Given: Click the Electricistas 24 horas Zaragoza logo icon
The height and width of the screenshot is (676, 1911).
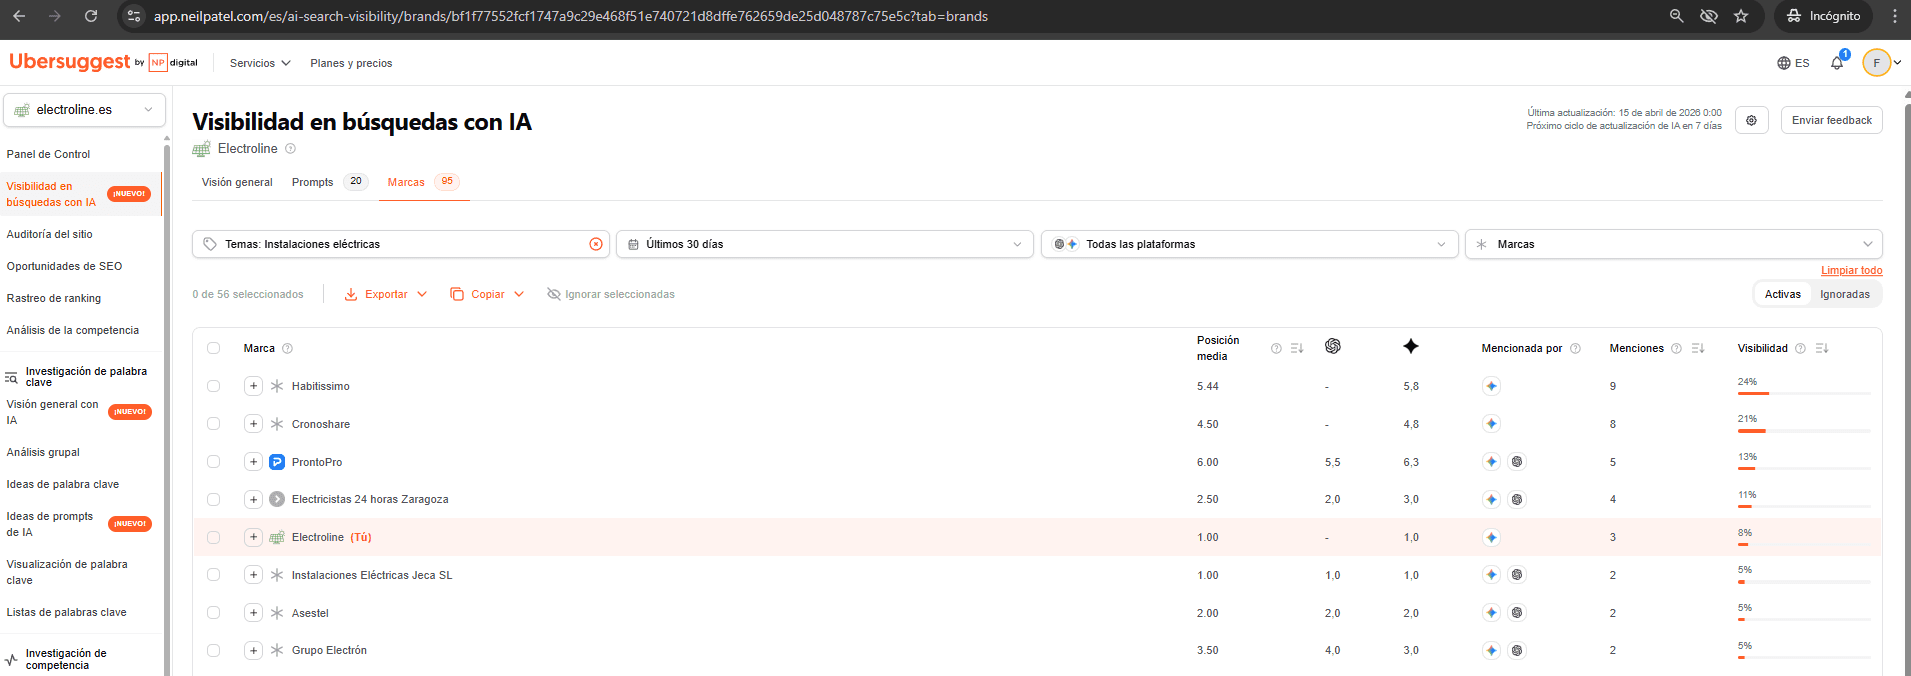Looking at the screenshot, I should [x=277, y=499].
